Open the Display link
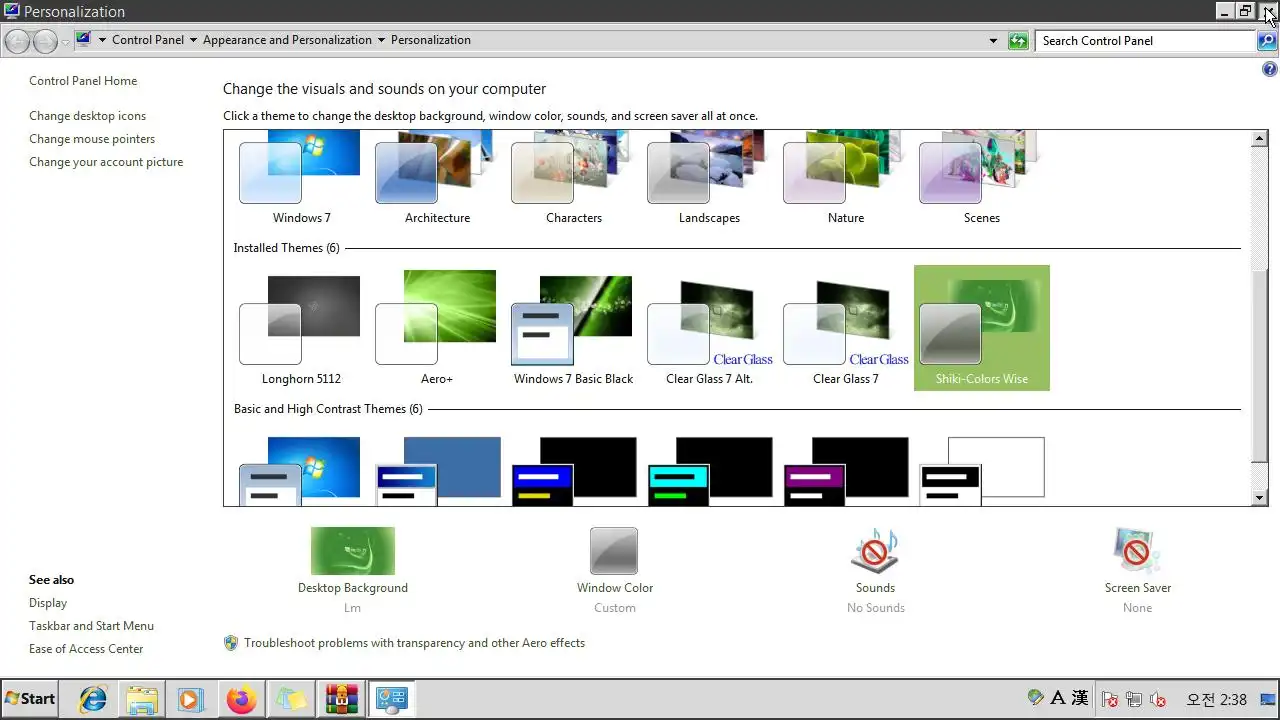 (x=48, y=603)
